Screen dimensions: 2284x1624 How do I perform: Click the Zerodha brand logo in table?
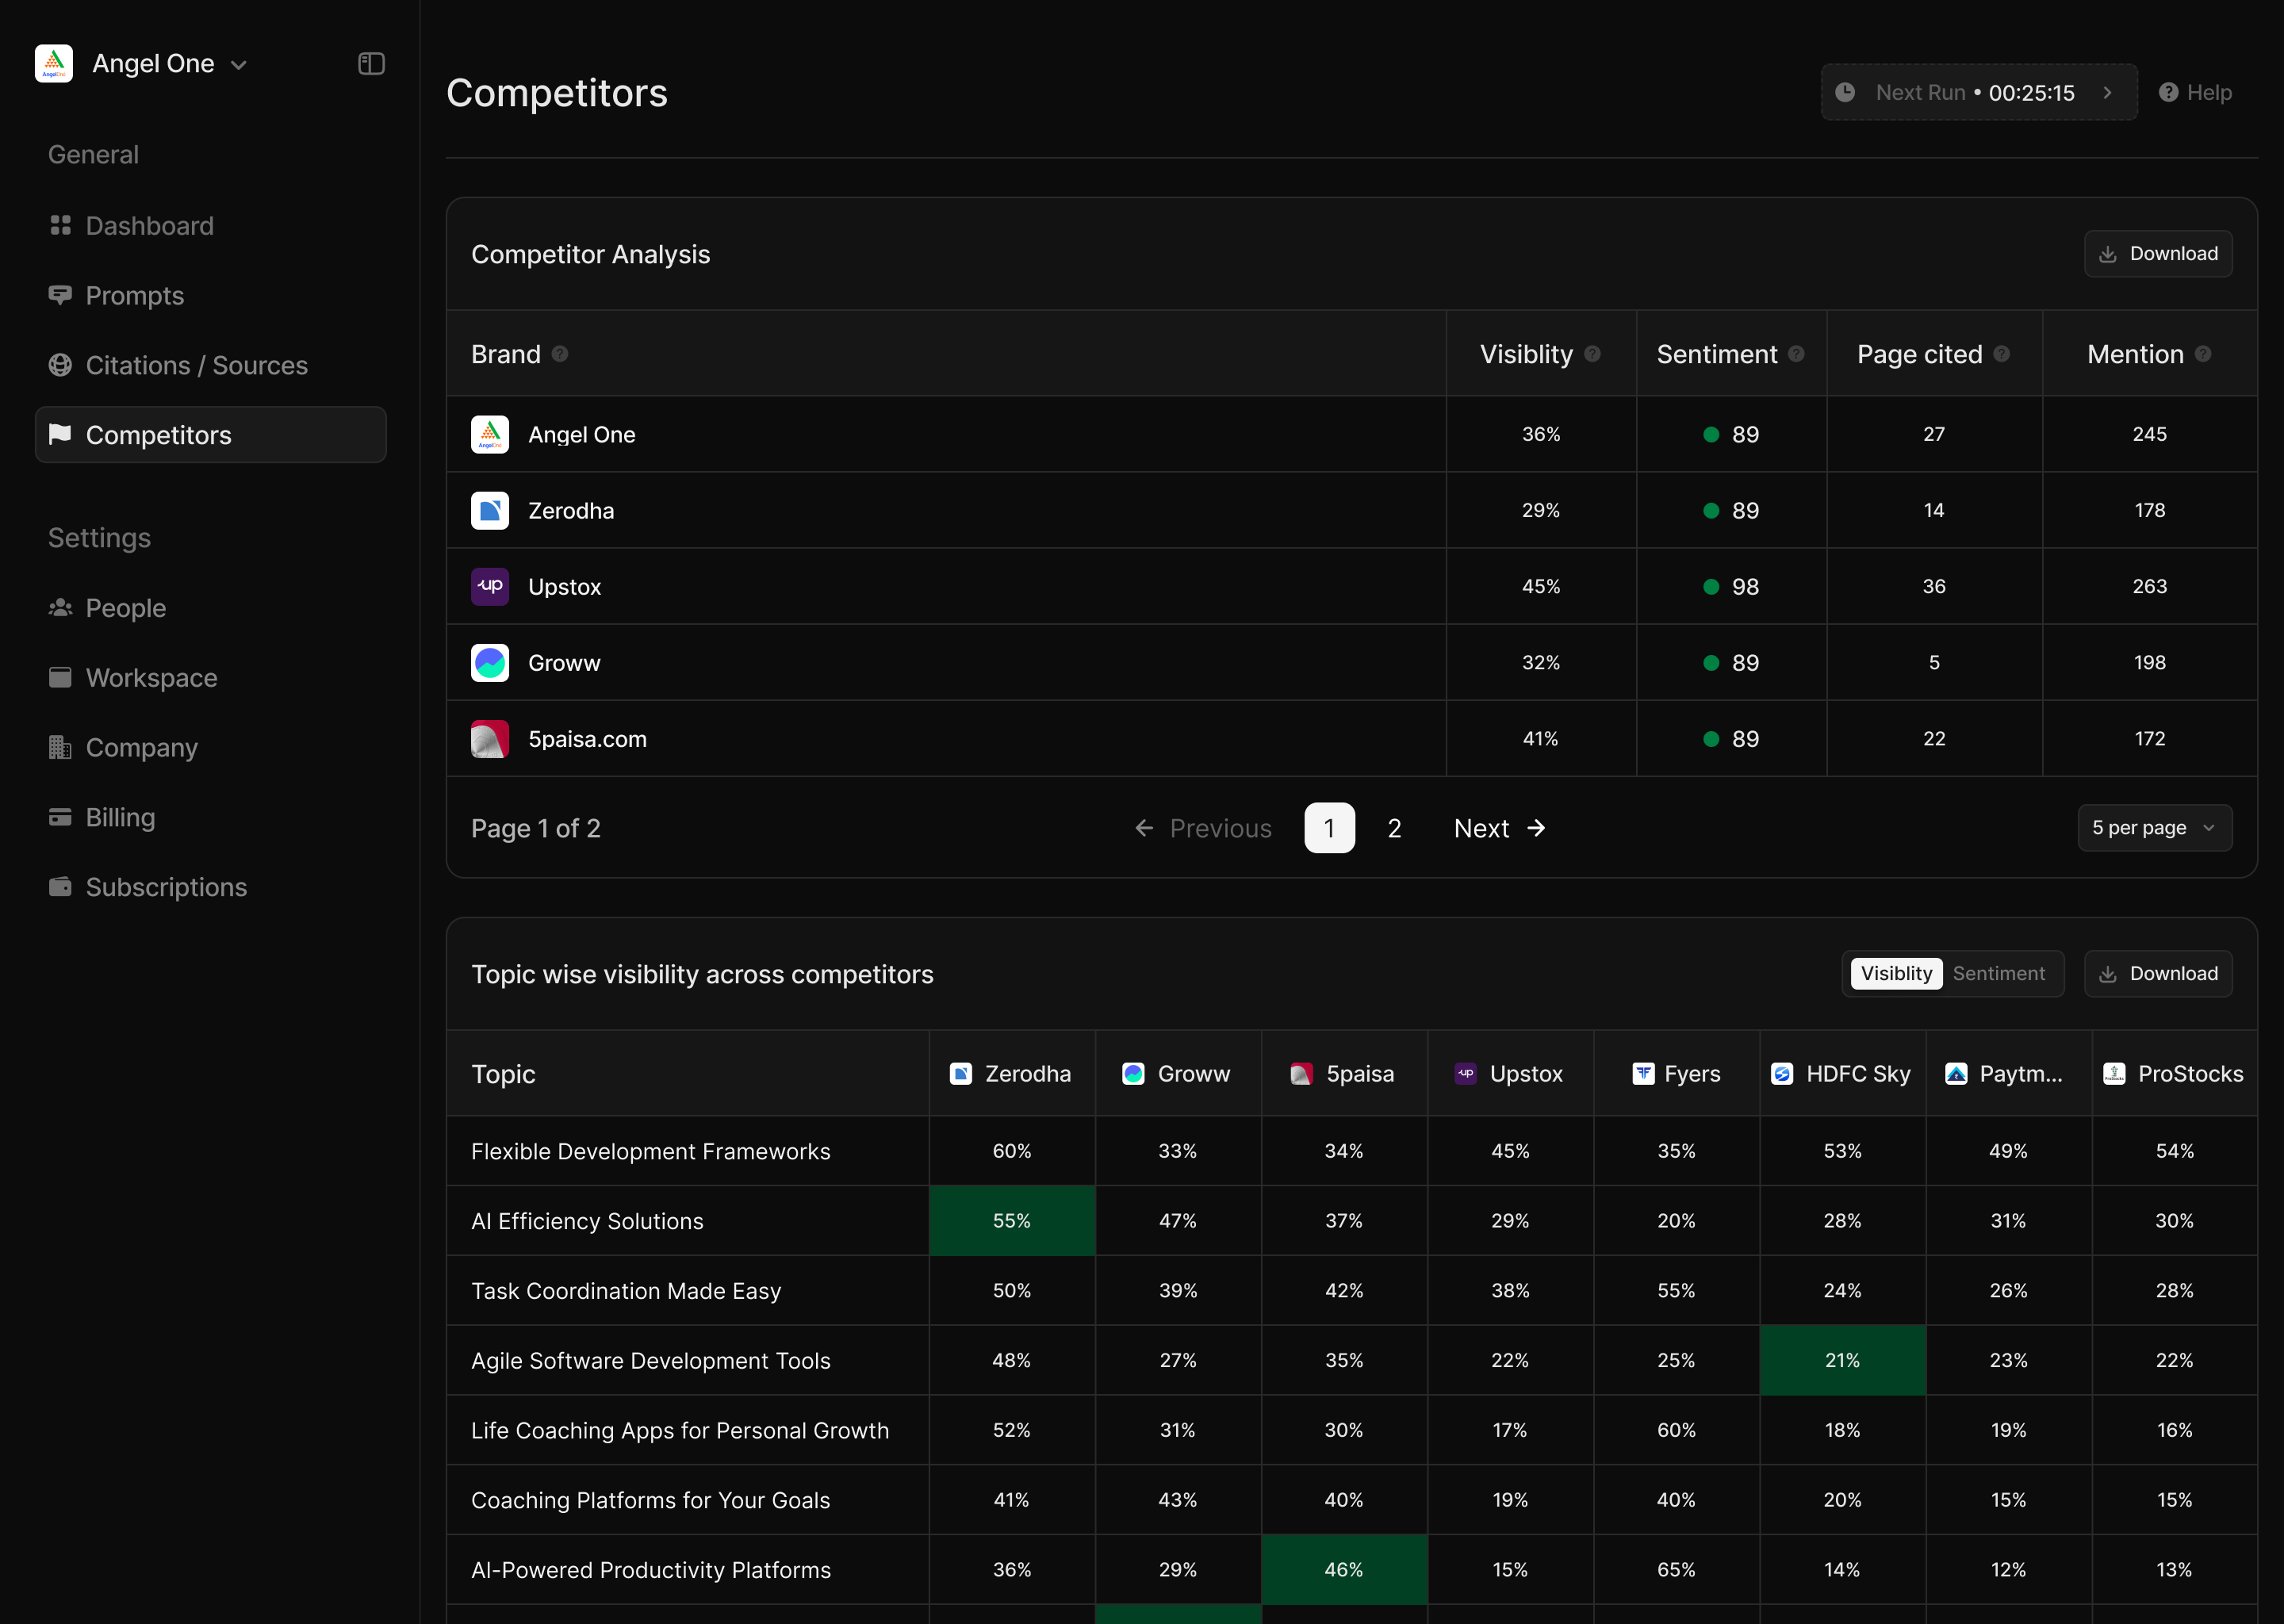tap(490, 510)
